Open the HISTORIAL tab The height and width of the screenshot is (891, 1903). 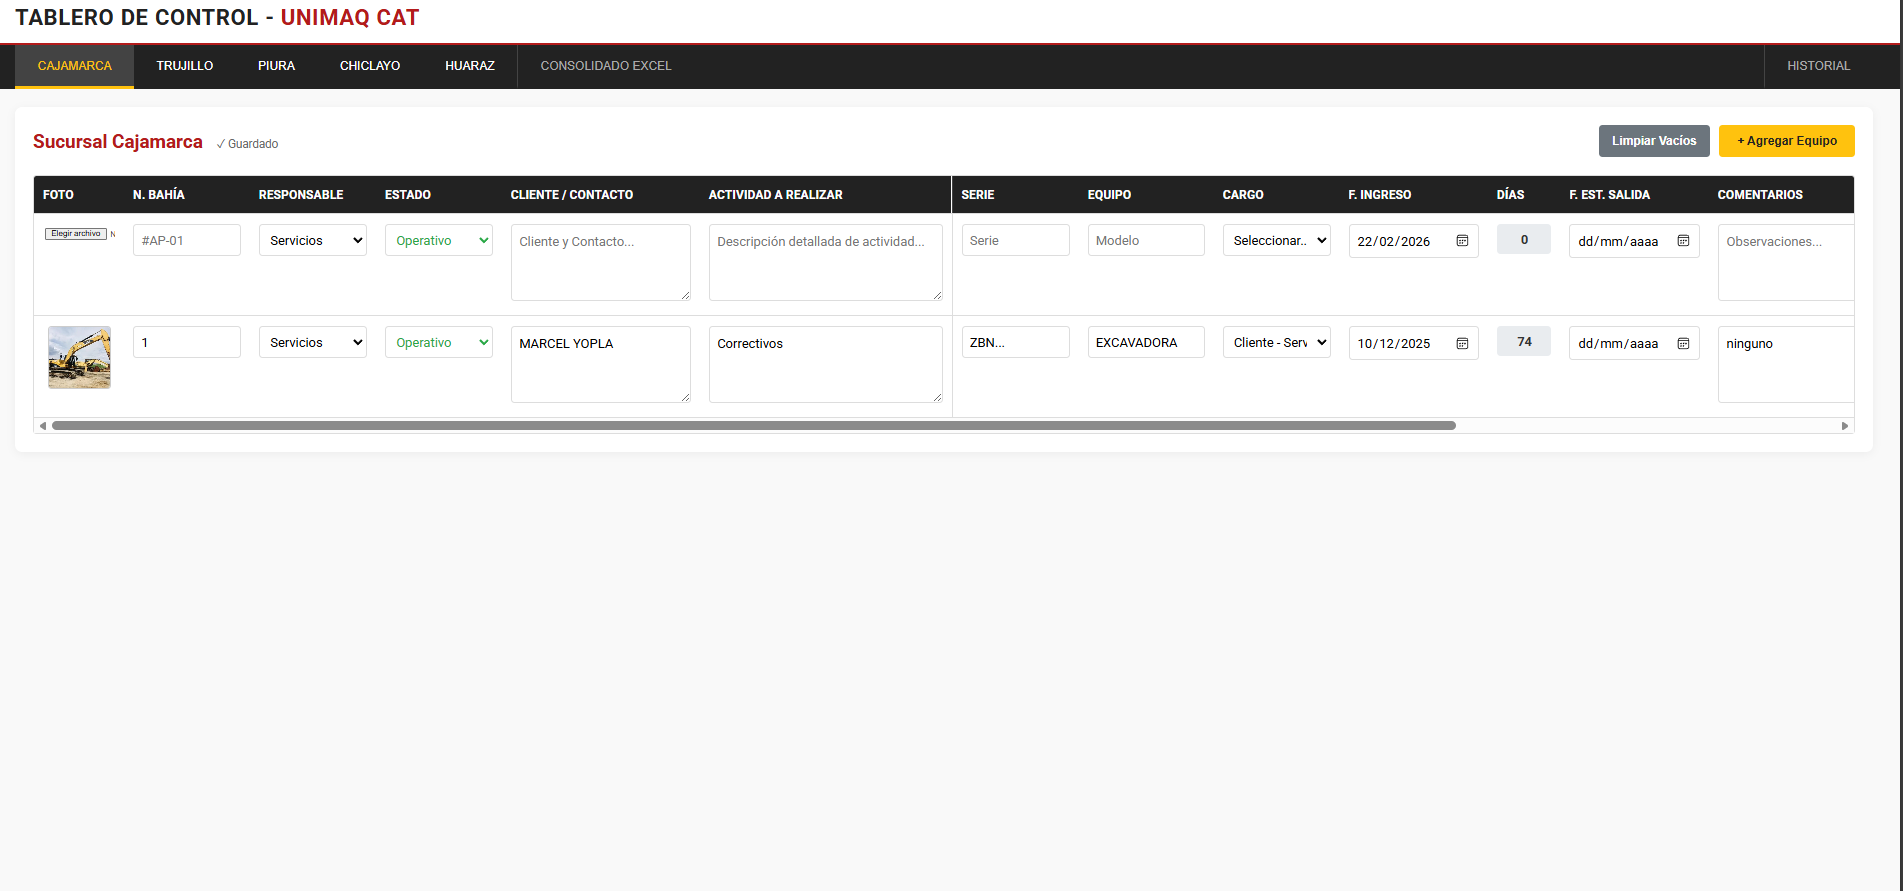(1818, 66)
